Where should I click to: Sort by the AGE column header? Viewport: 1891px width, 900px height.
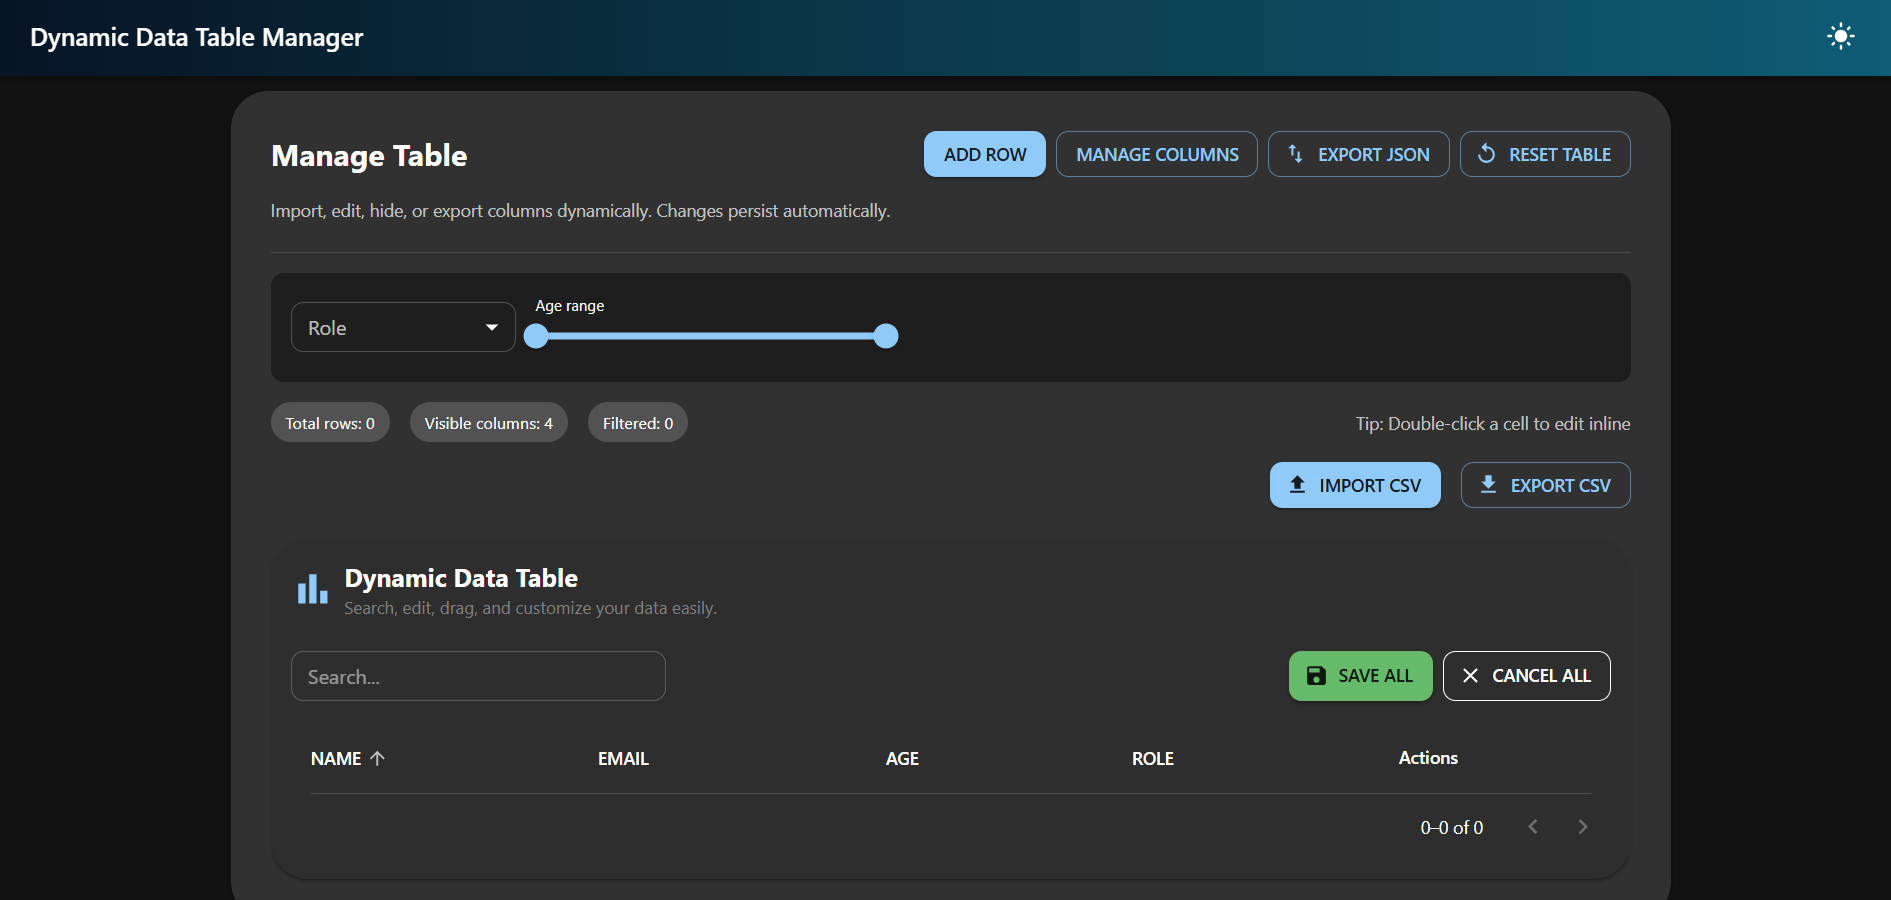901,759
